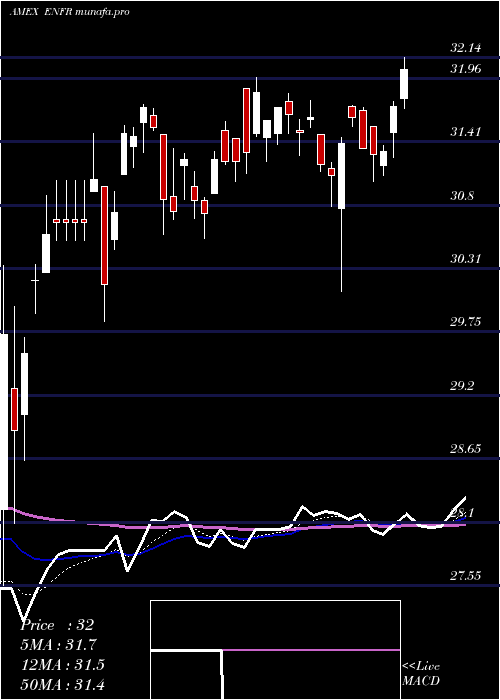Click the 29.75 price level label
Screen dimensions: 500x700
(x=466, y=321)
